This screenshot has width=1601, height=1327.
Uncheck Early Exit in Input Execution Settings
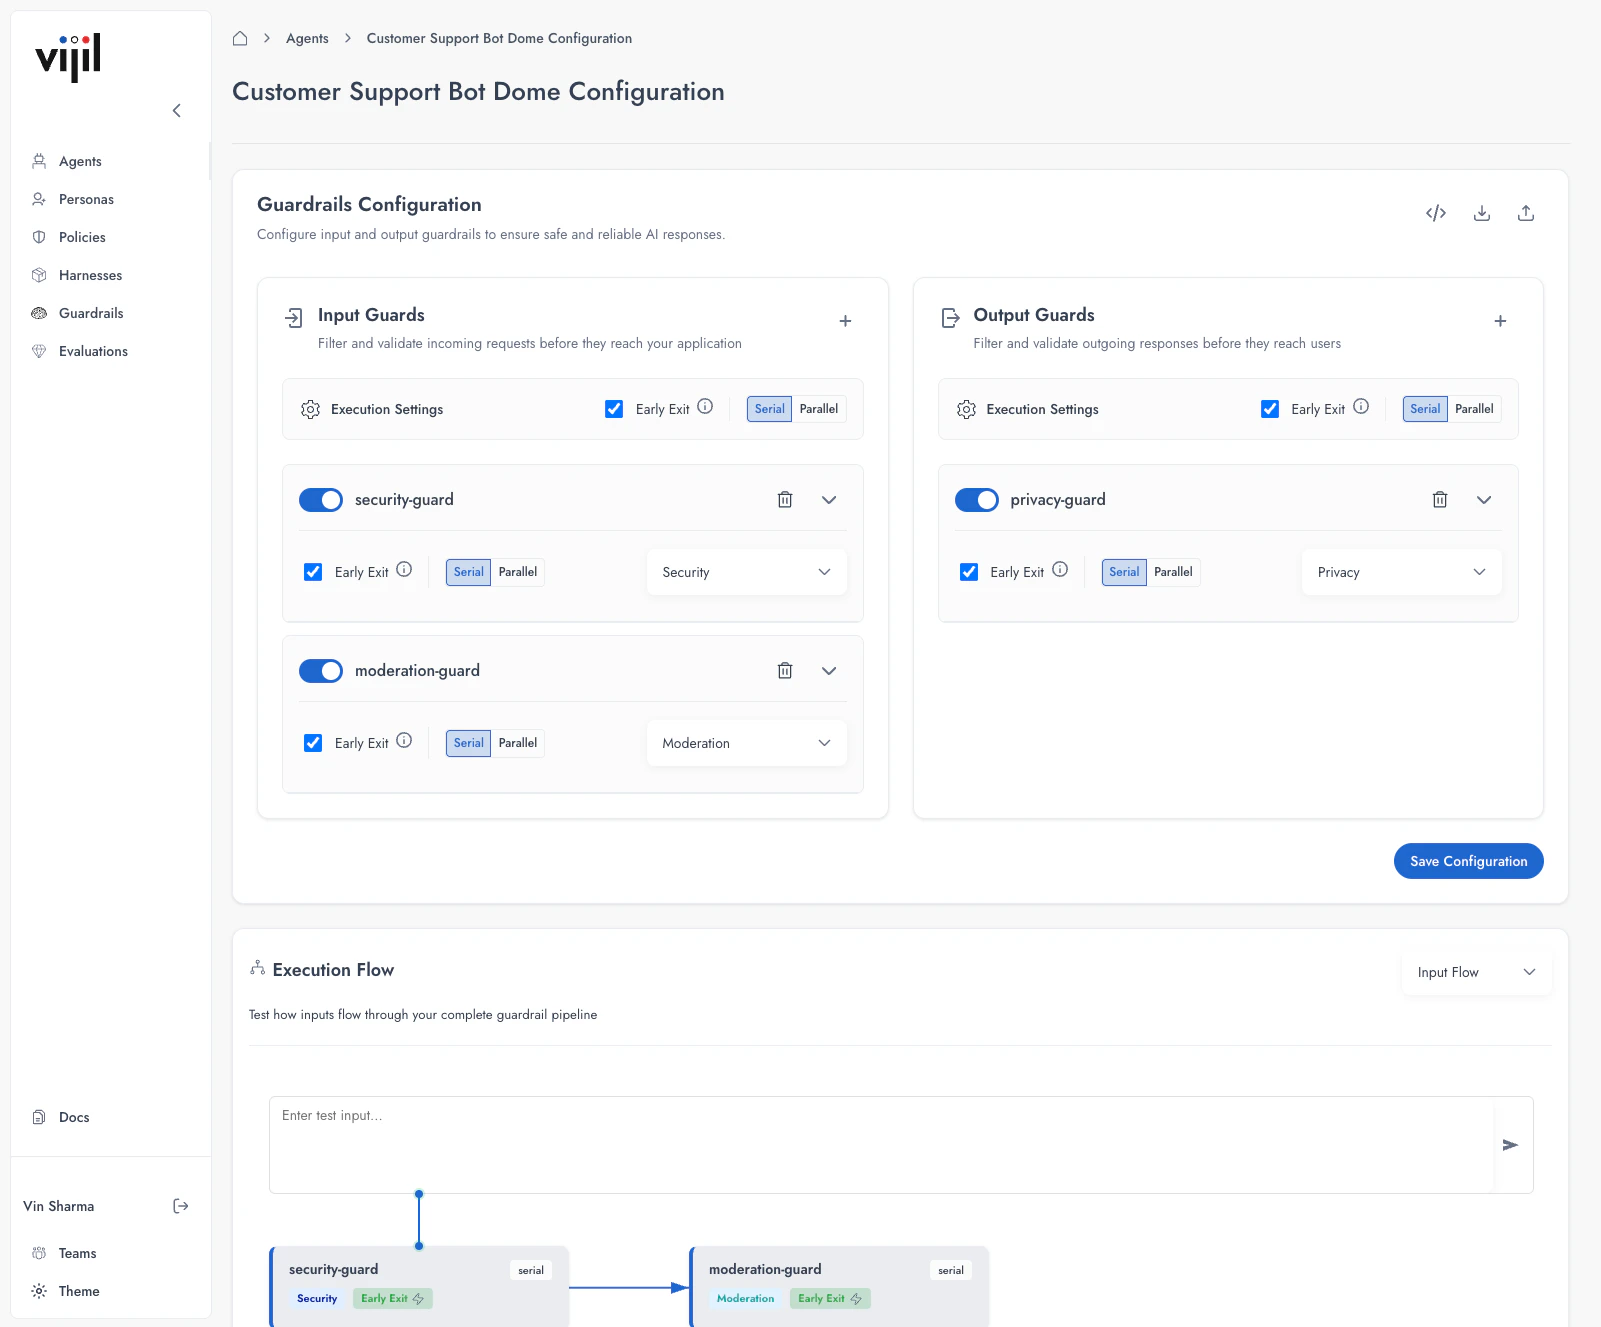click(x=614, y=409)
